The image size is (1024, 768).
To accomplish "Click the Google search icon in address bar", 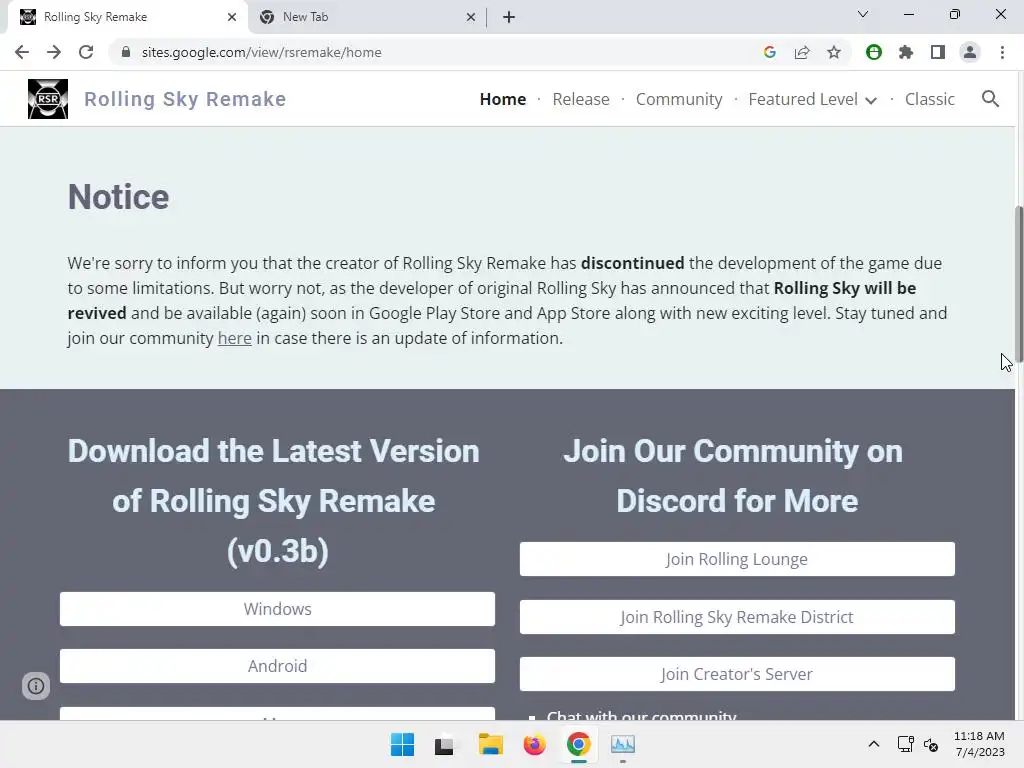I will pyautogui.click(x=769, y=52).
